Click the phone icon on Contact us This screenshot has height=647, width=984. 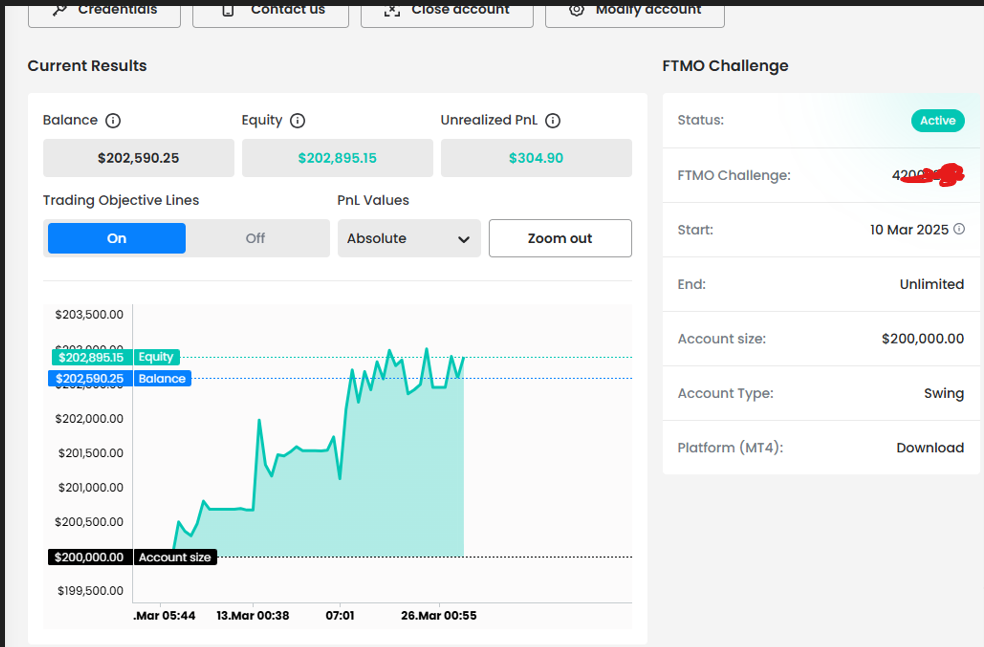tap(228, 9)
